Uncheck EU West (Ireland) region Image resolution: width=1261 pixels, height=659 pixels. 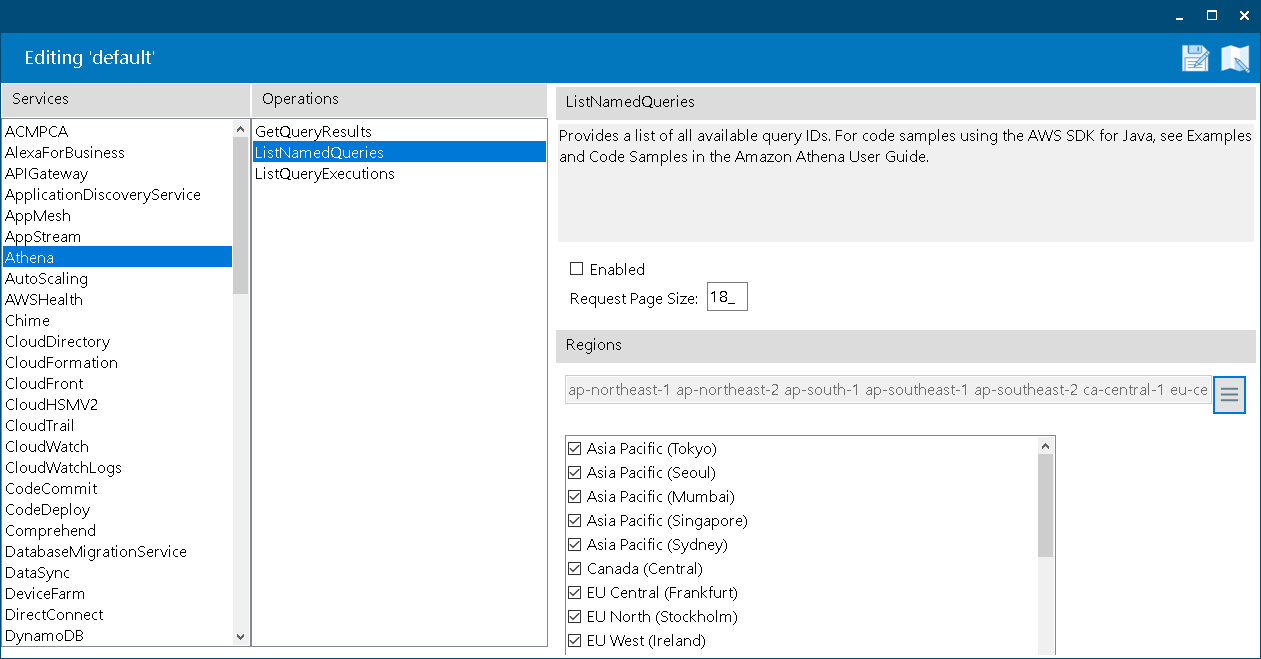pyautogui.click(x=574, y=641)
